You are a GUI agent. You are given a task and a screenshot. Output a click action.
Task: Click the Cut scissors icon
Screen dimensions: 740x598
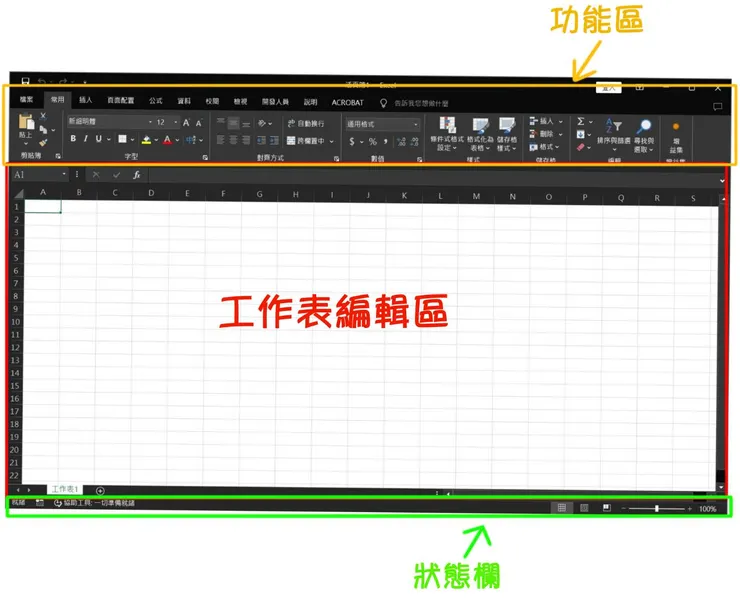(43, 116)
